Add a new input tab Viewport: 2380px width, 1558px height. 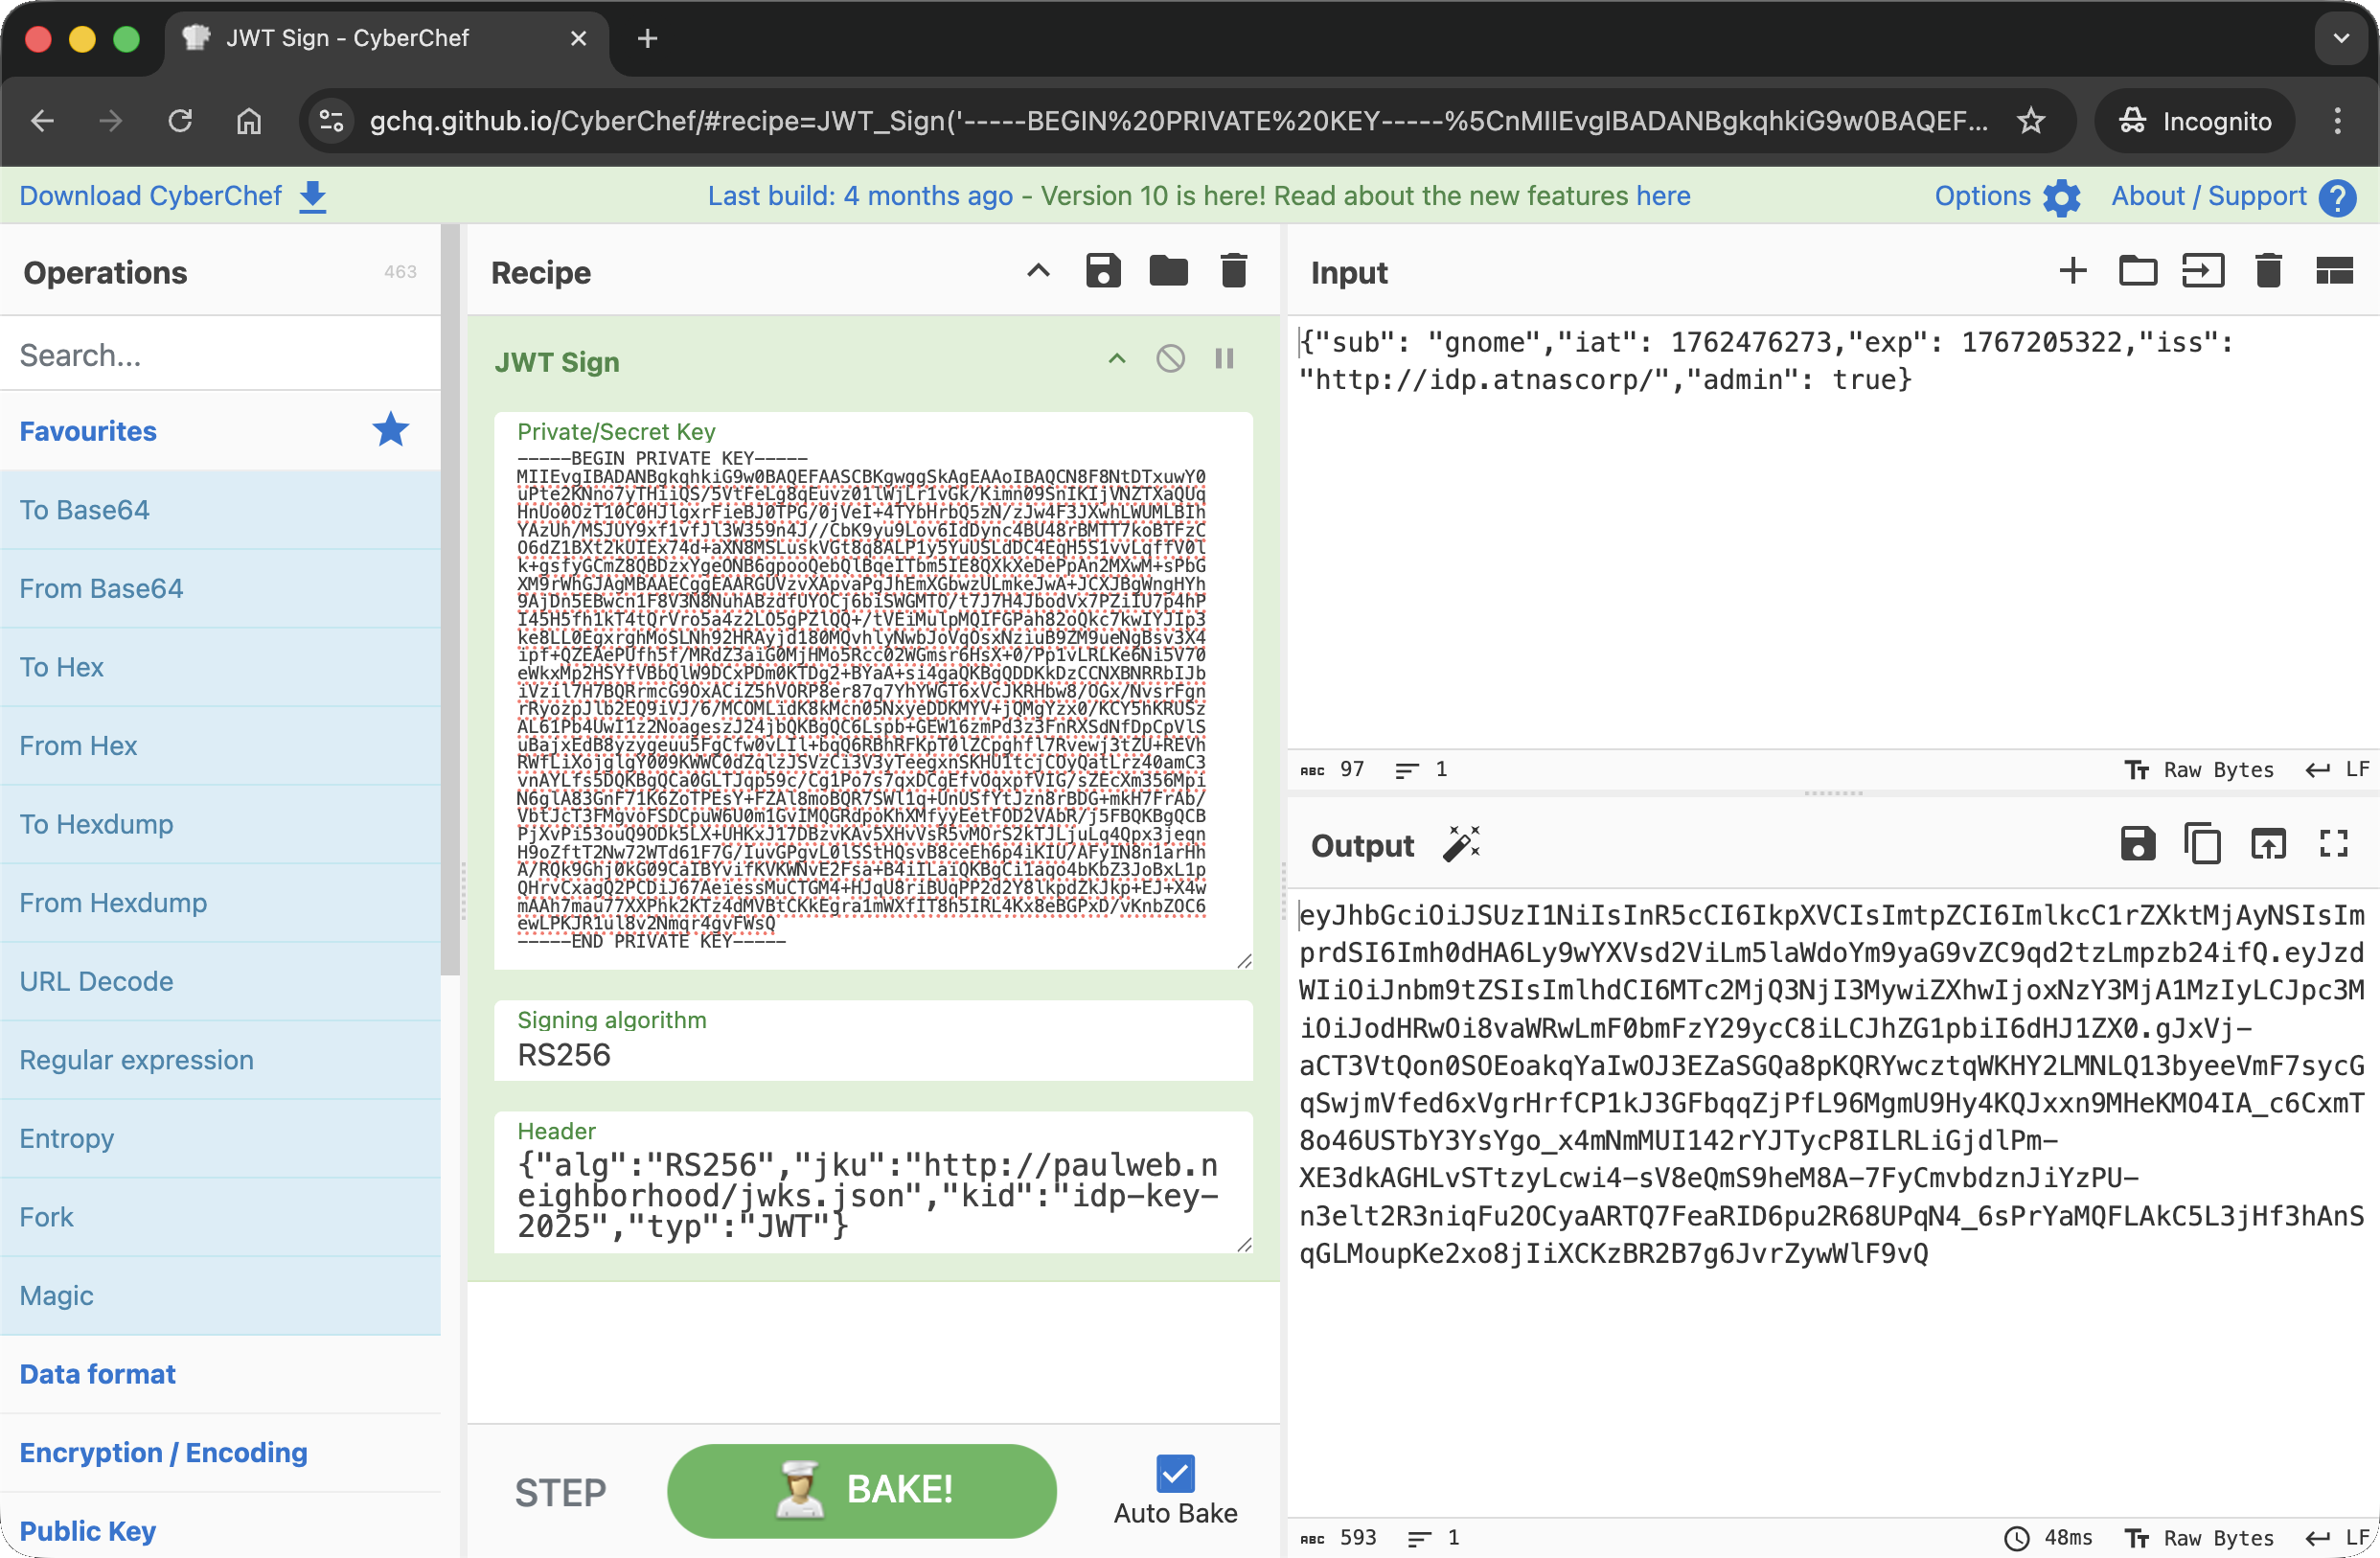(x=2072, y=271)
